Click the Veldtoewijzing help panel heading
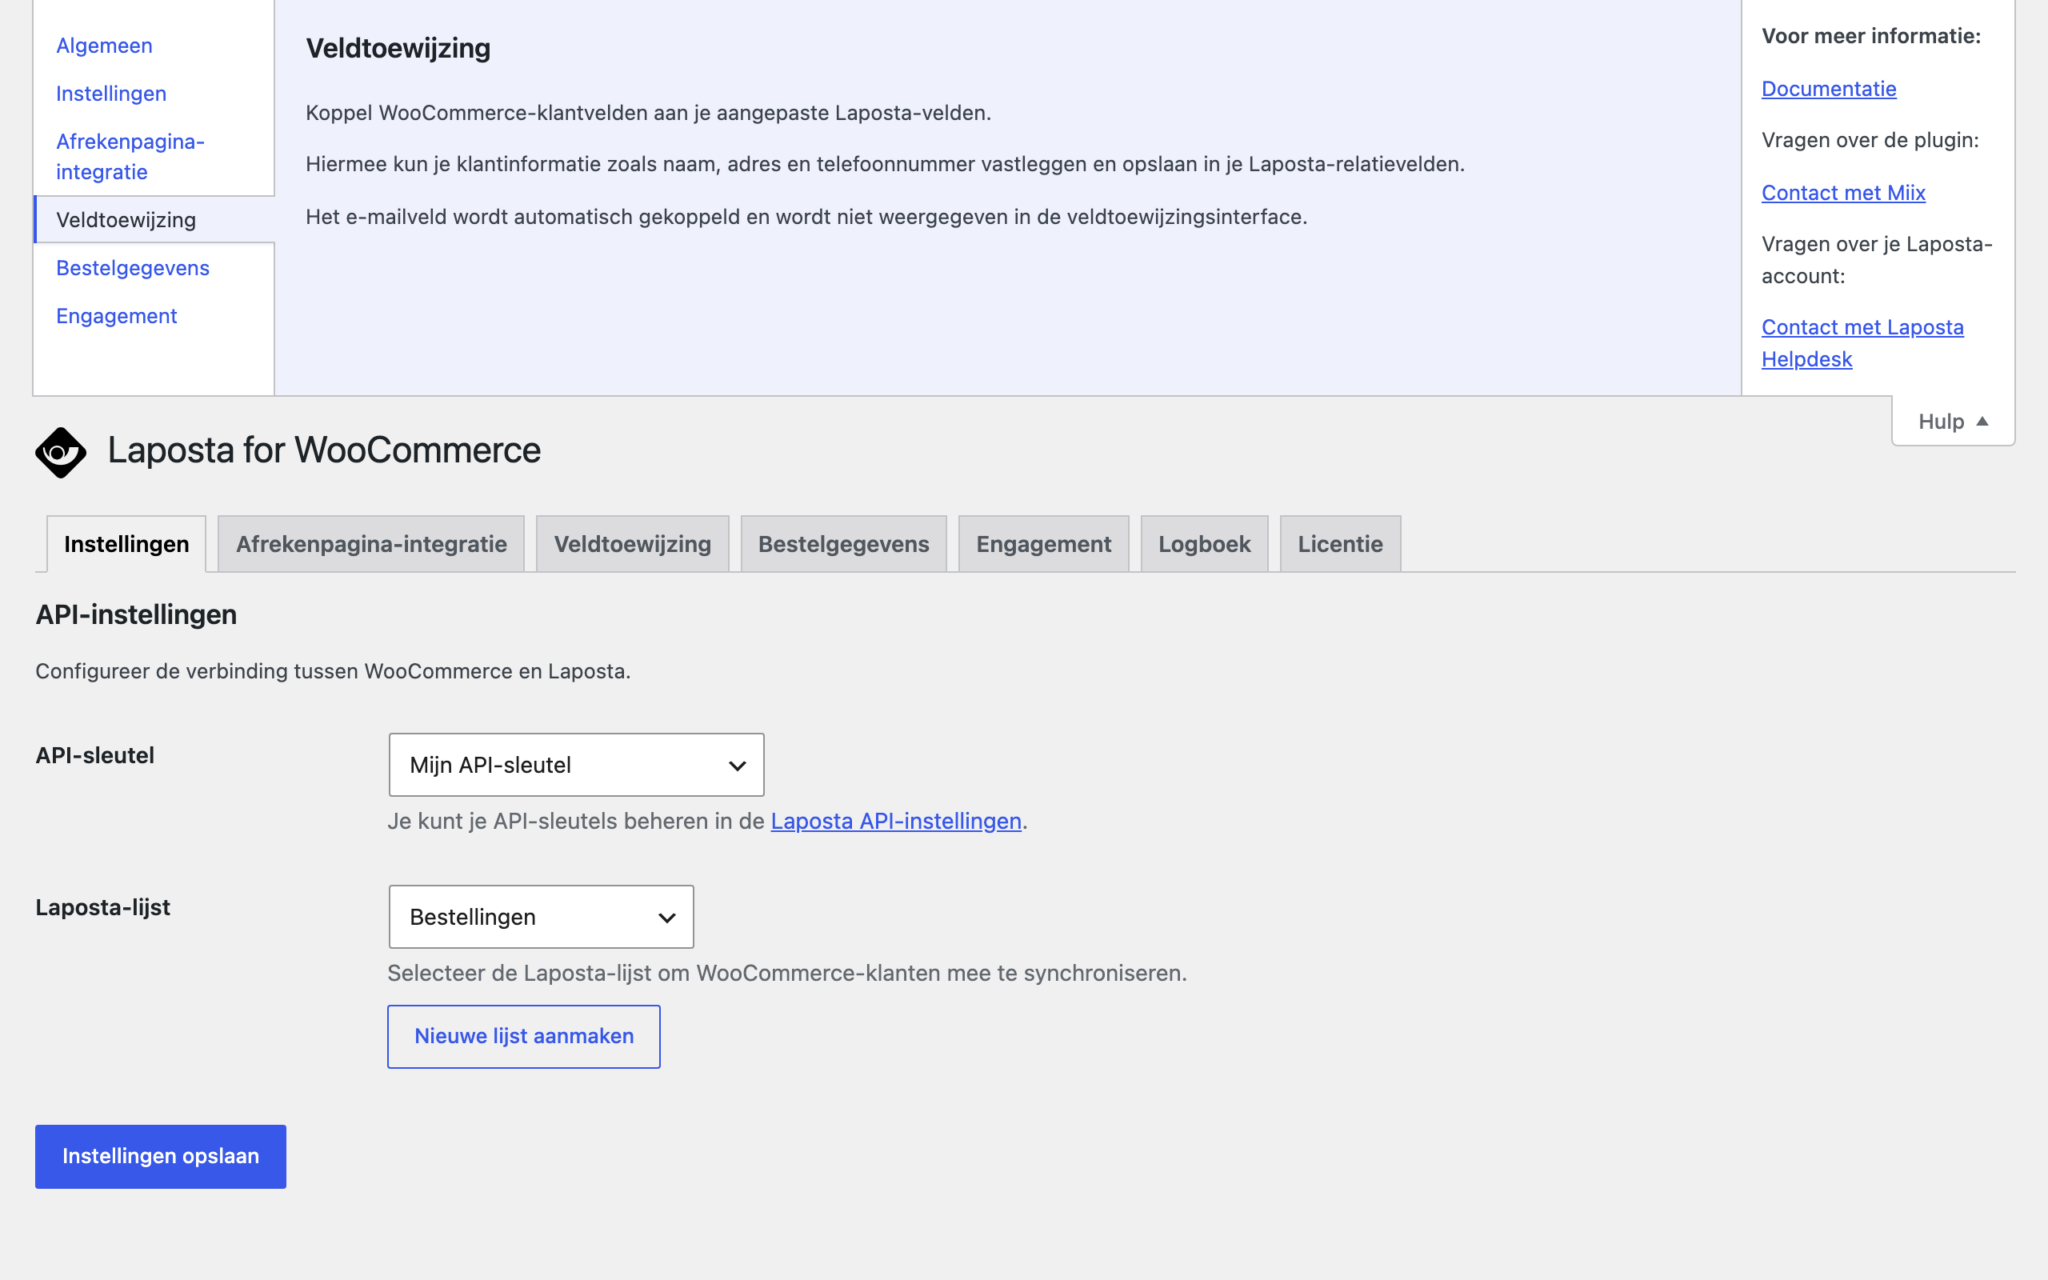Screen dimensions: 2048x1280 coord(398,48)
